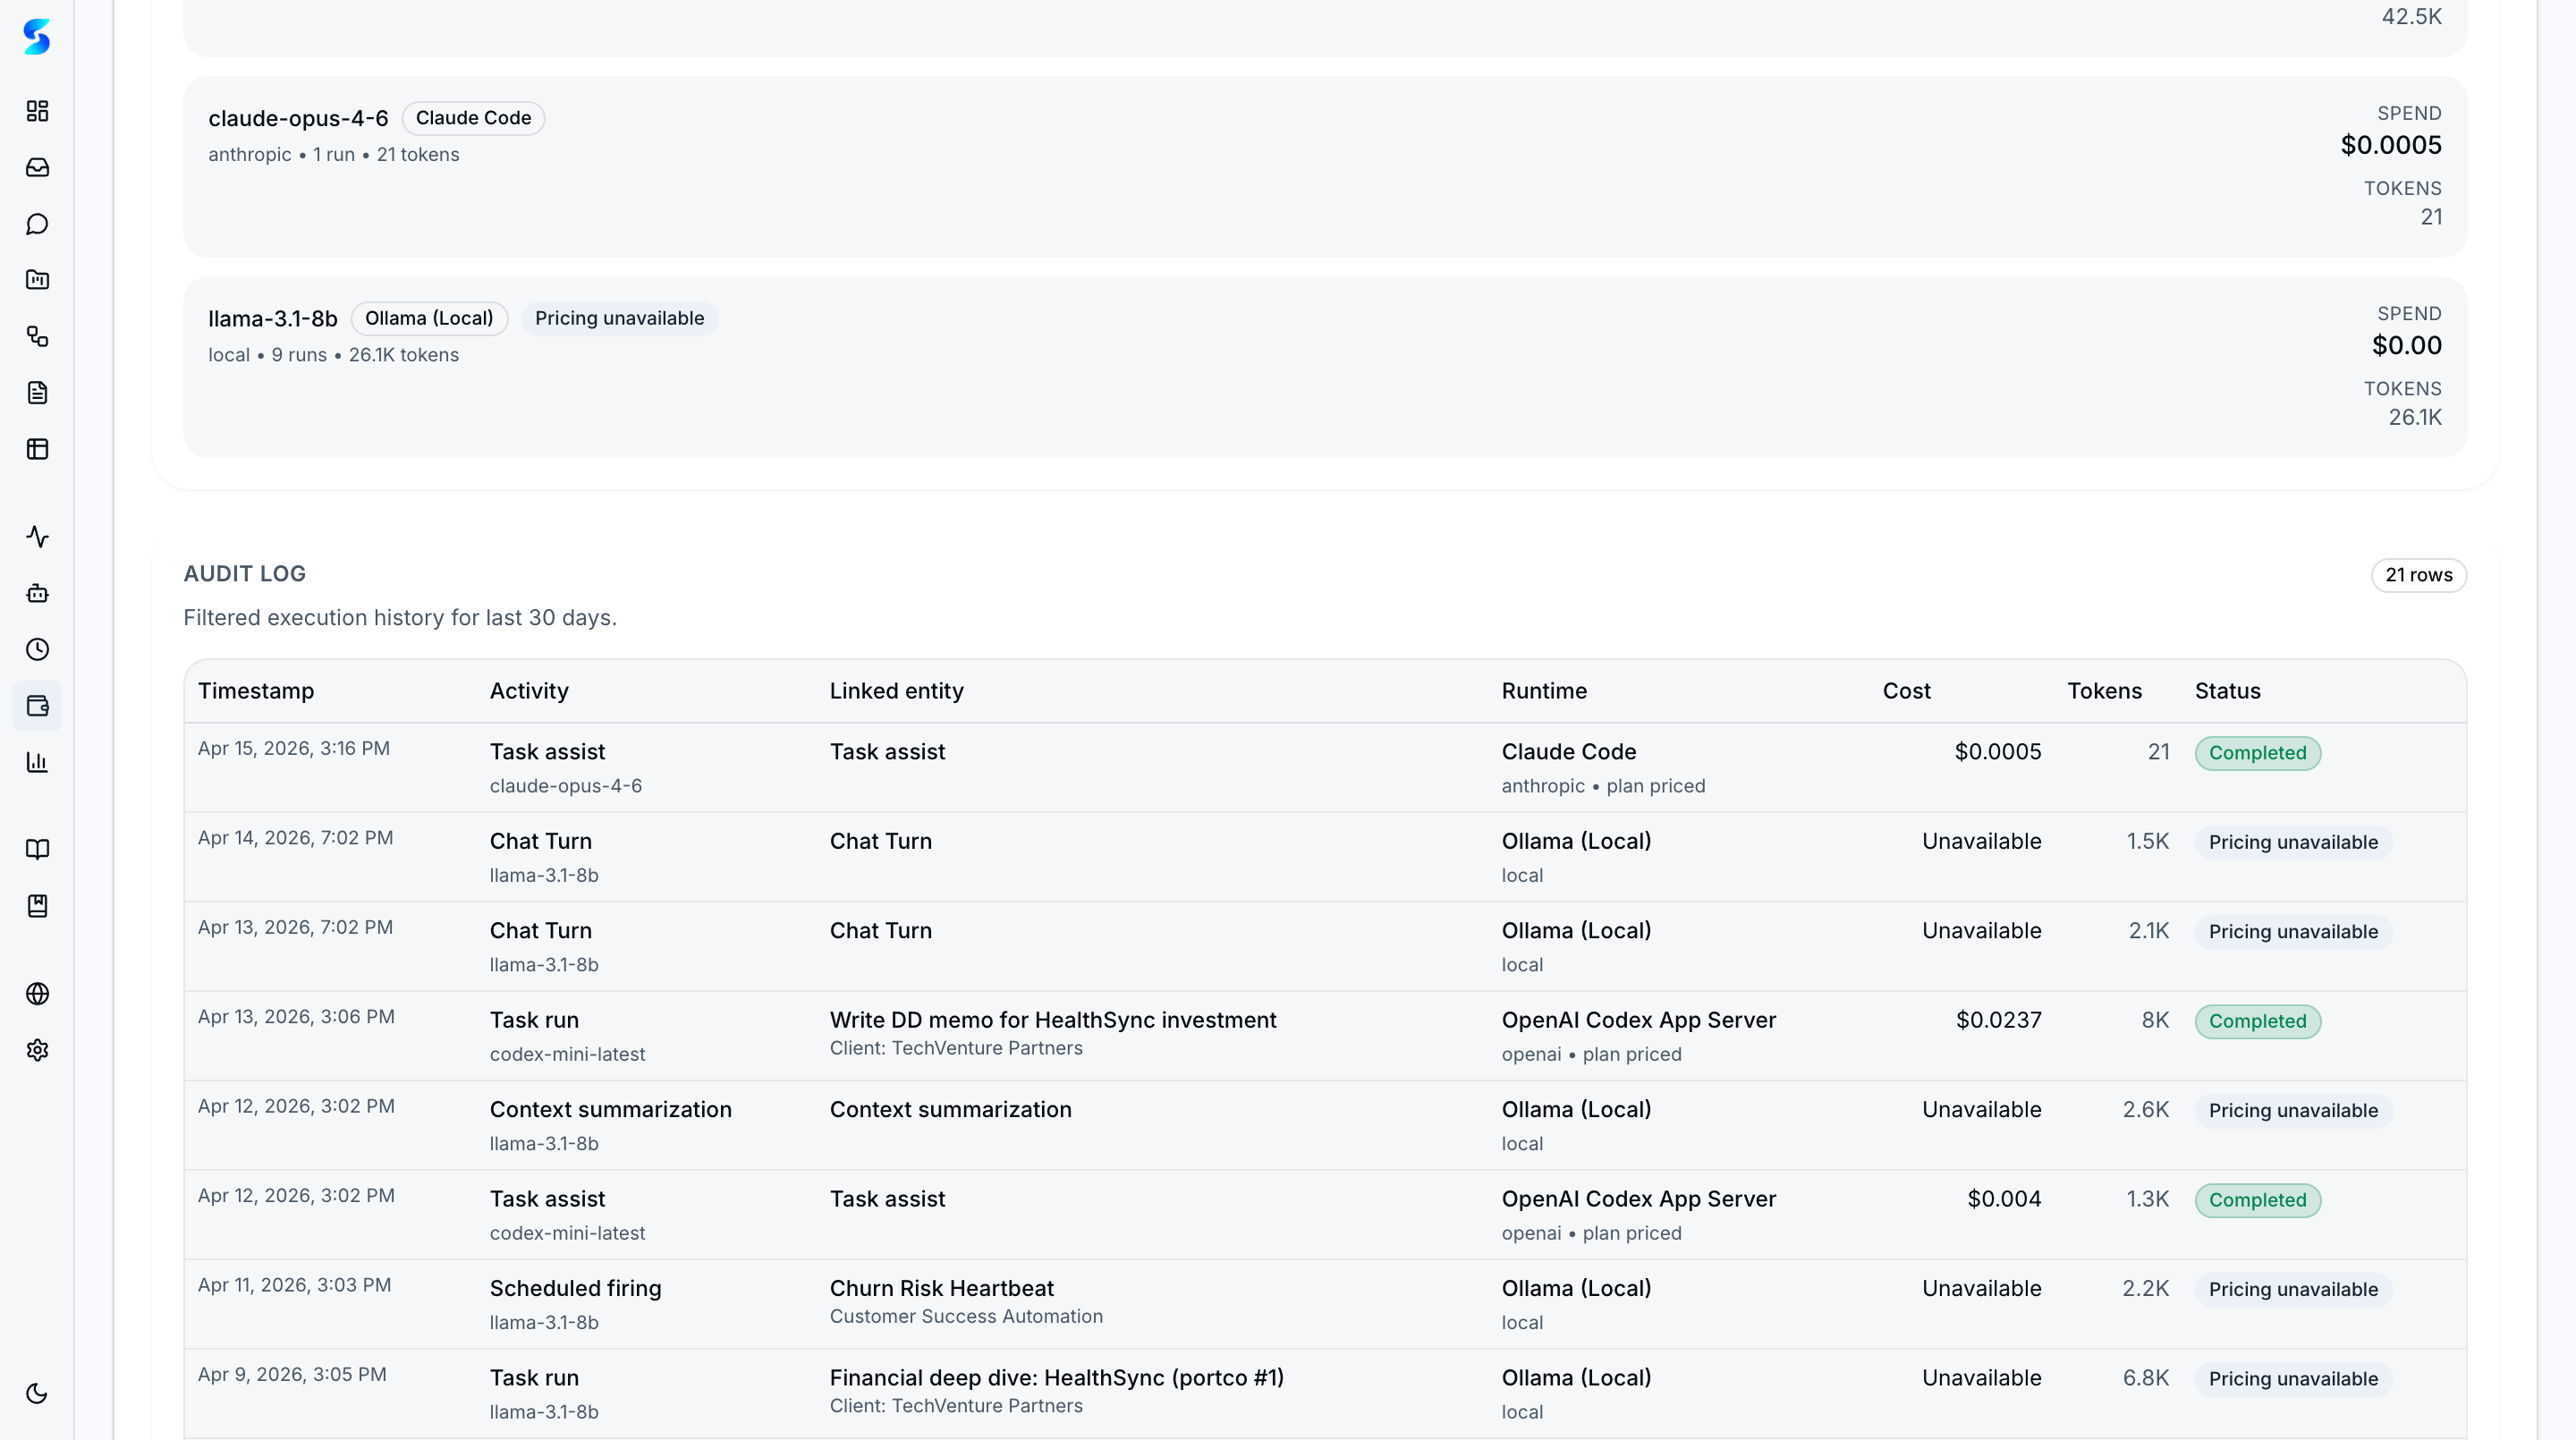Open execution history via clock icon
2576x1440 pixels.
tap(37, 649)
